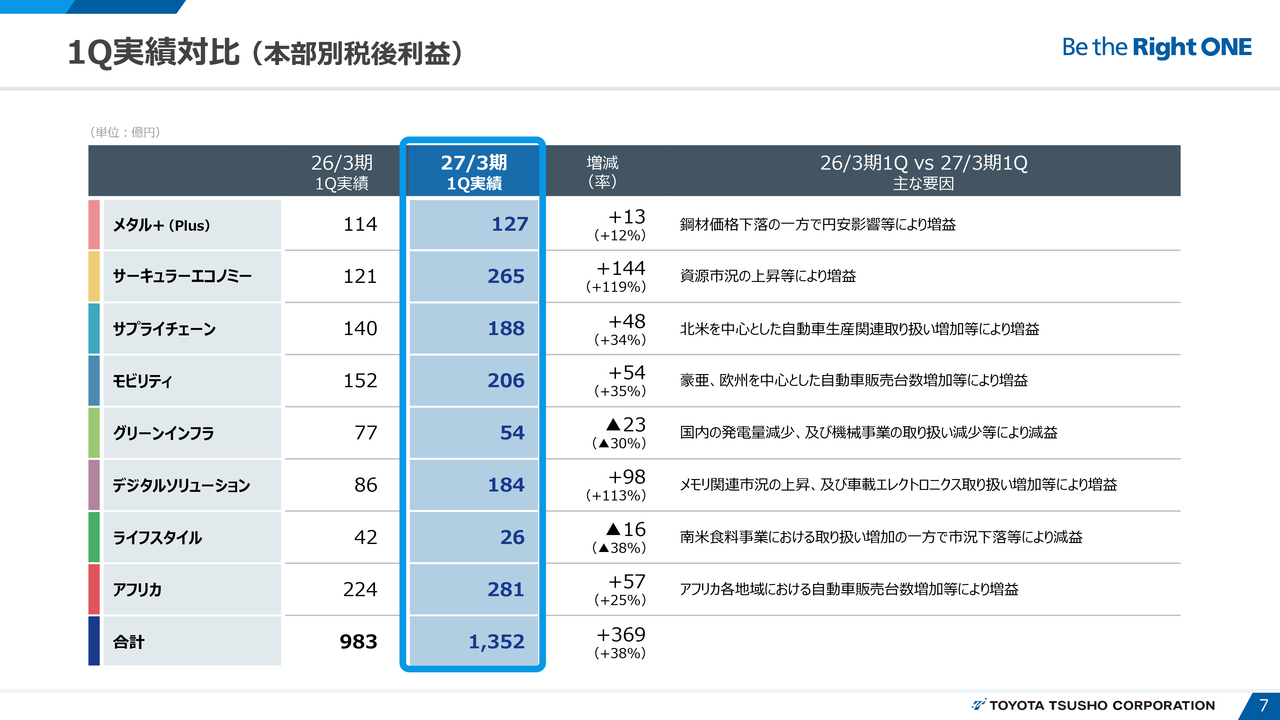This screenshot has width=1280, height=720.
Task: Click value 121 in サーキュラーエコノミー row
Action: tap(360, 276)
